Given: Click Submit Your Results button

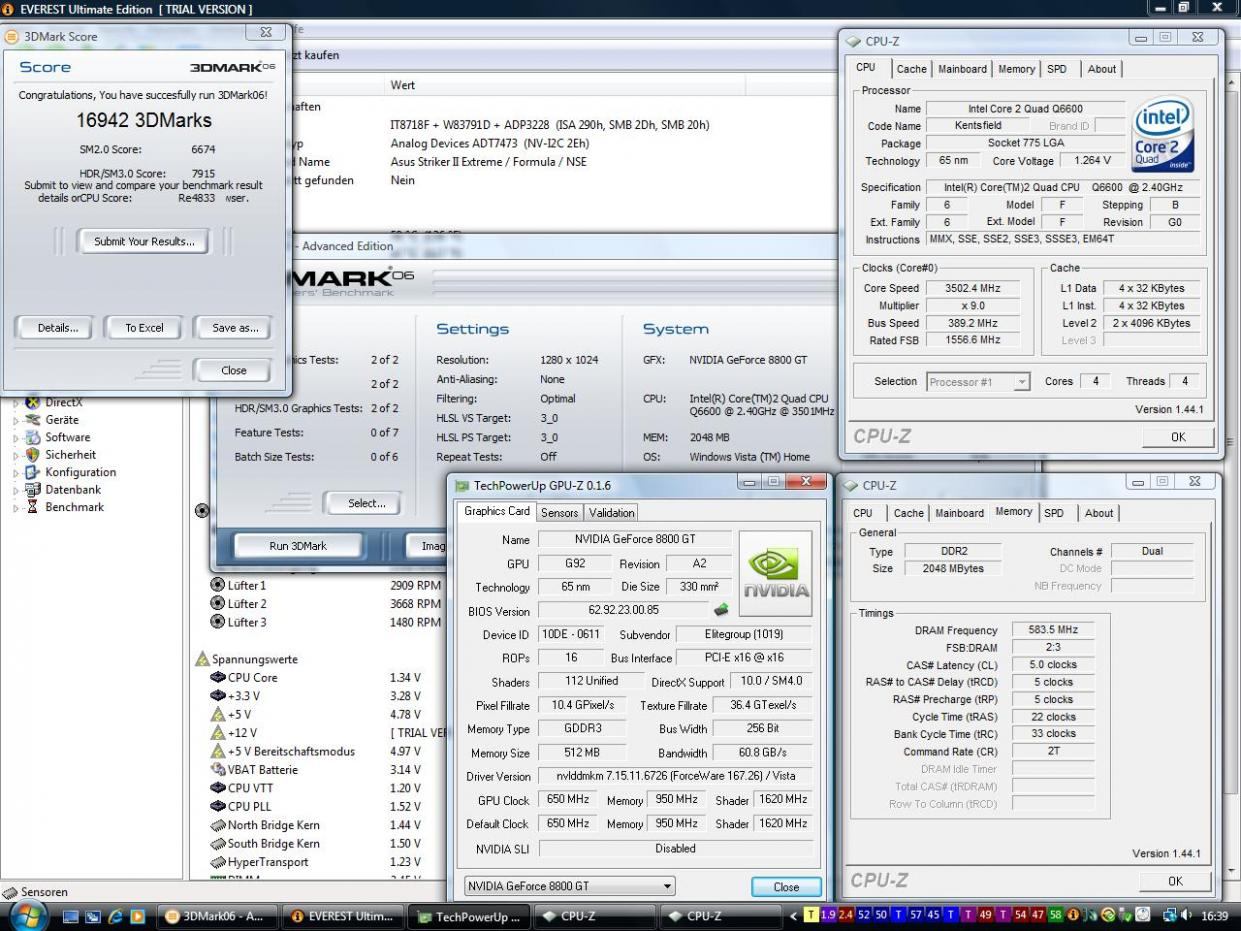Looking at the screenshot, I should (x=144, y=241).
